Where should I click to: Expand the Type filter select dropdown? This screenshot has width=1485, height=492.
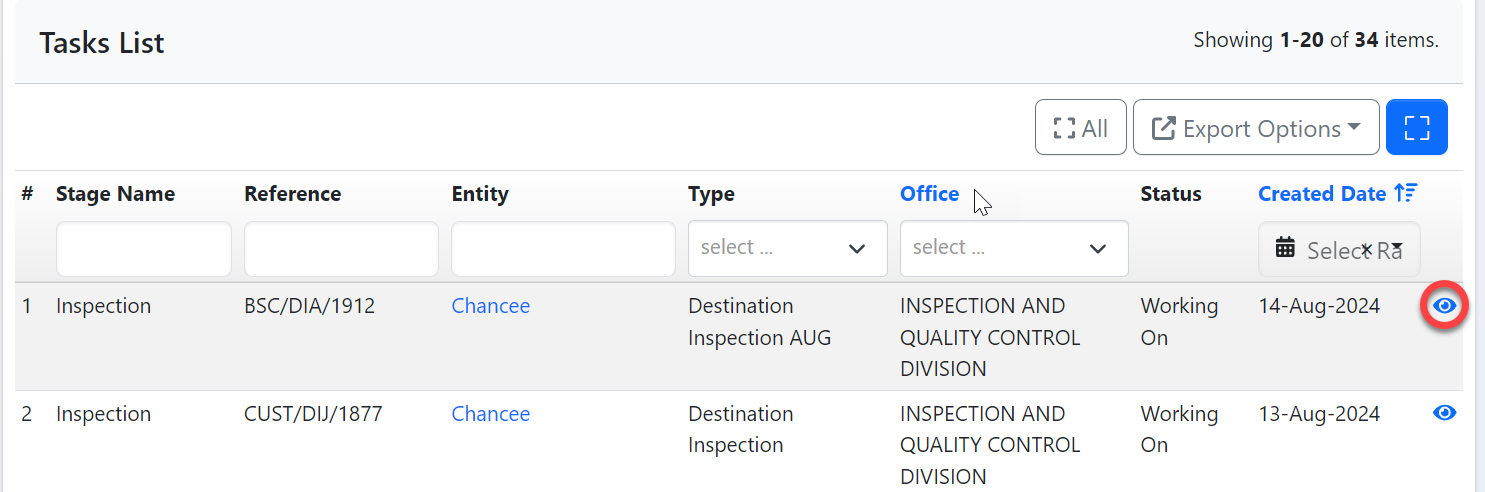[x=787, y=248]
